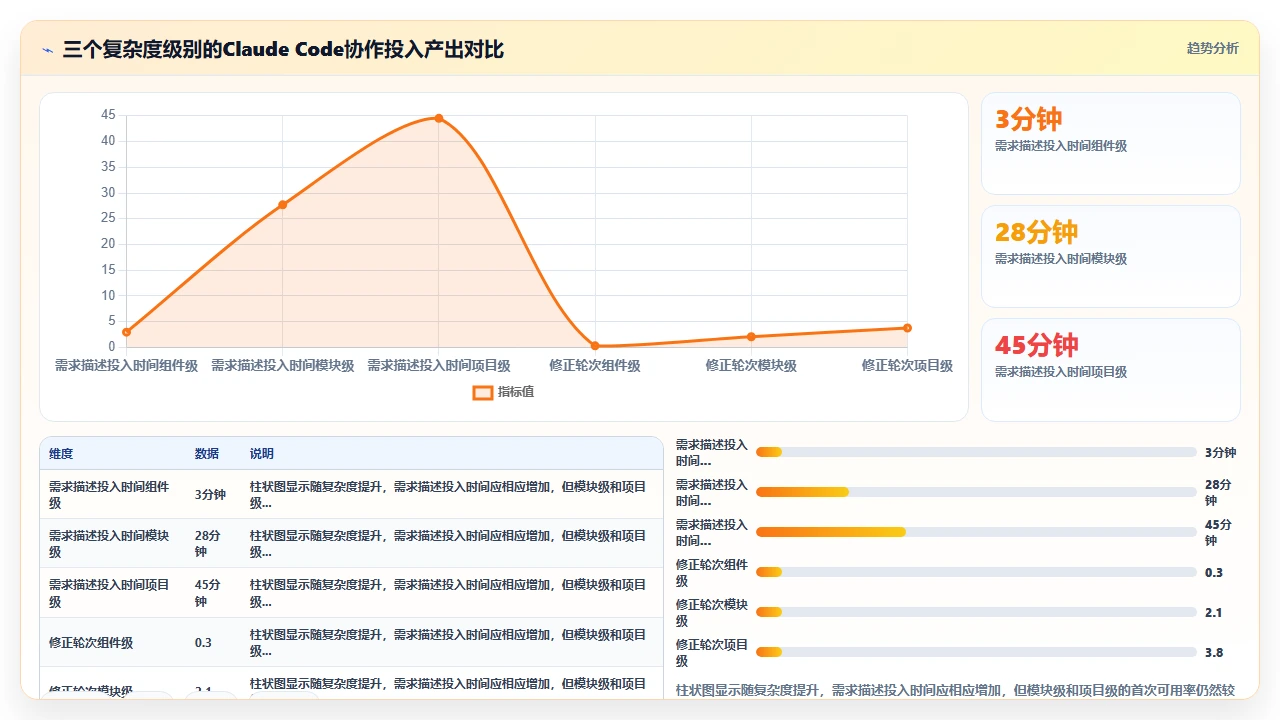
Task: Click the y-axis tick 15
Action: tap(108, 270)
